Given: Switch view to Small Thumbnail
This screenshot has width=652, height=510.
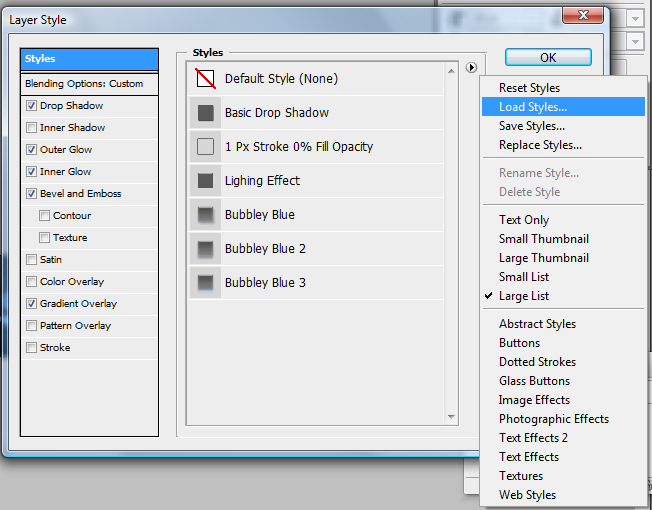Looking at the screenshot, I should 543,239.
